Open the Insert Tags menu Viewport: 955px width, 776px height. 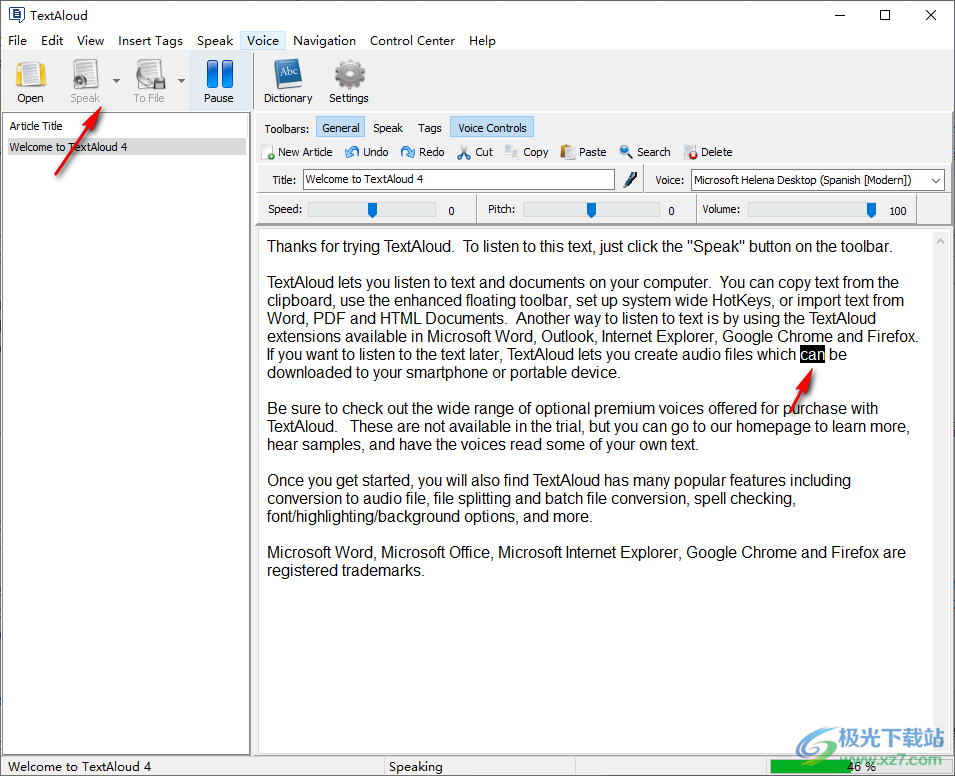coord(150,41)
